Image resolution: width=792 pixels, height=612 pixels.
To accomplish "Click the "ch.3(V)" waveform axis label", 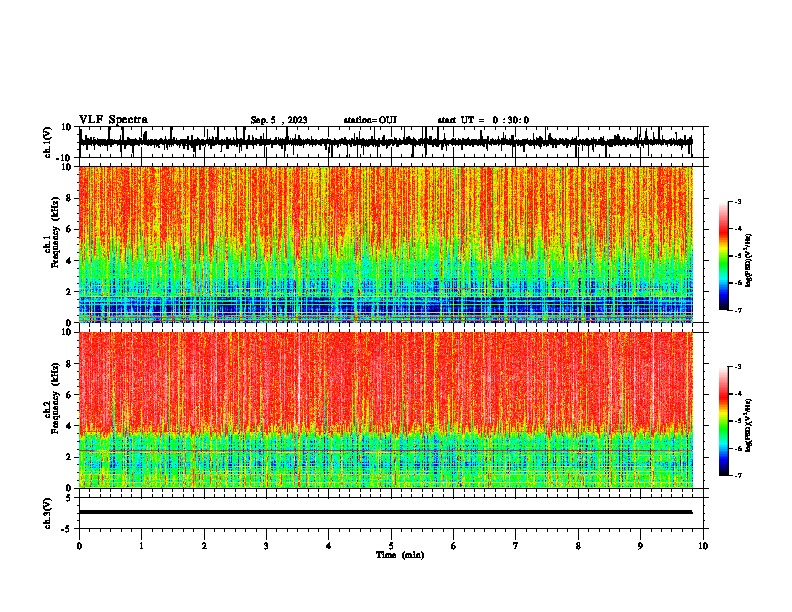I will (x=48, y=513).
